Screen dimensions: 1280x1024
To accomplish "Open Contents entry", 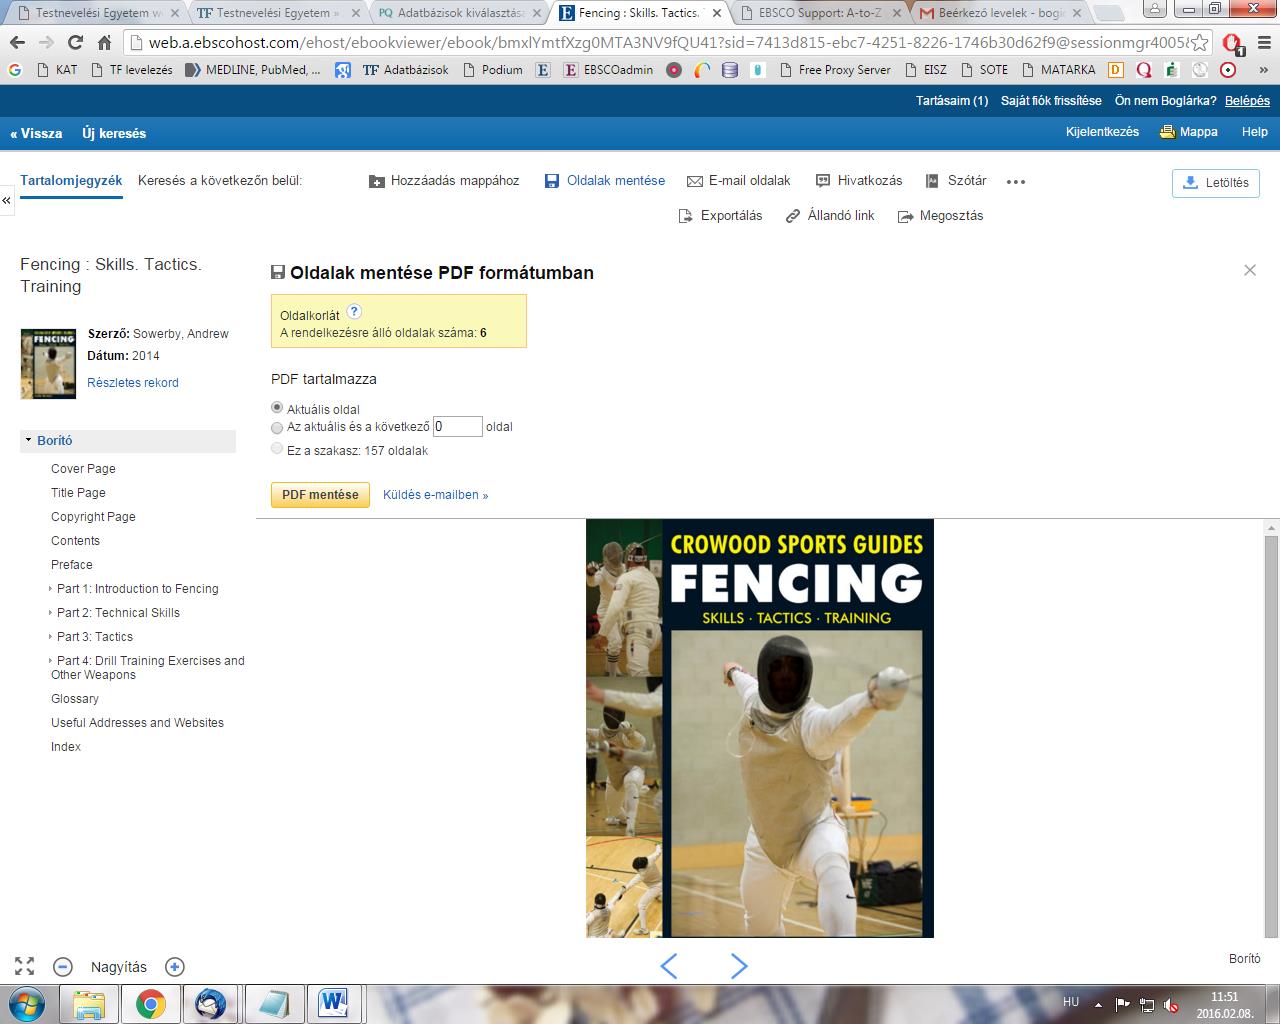I will [75, 541].
